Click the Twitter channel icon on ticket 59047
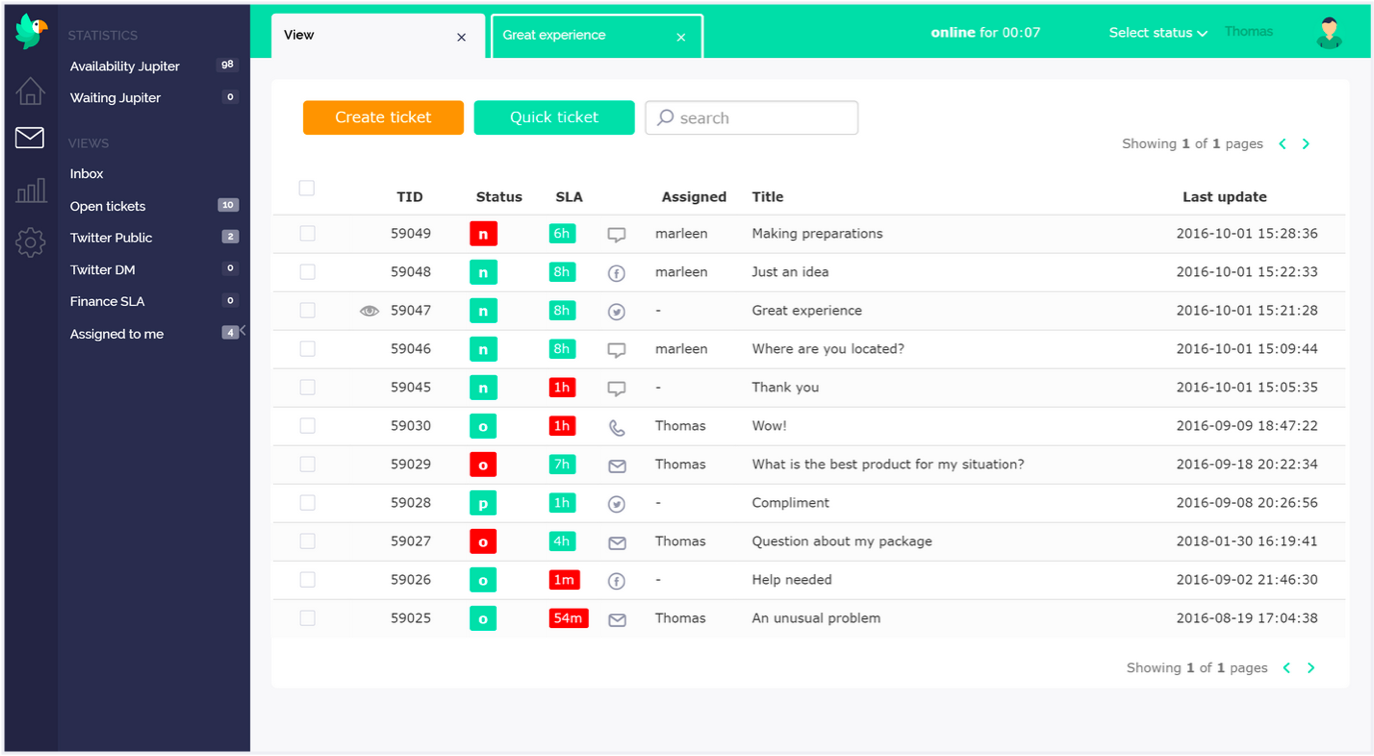This screenshot has width=1374, height=756. pos(617,310)
